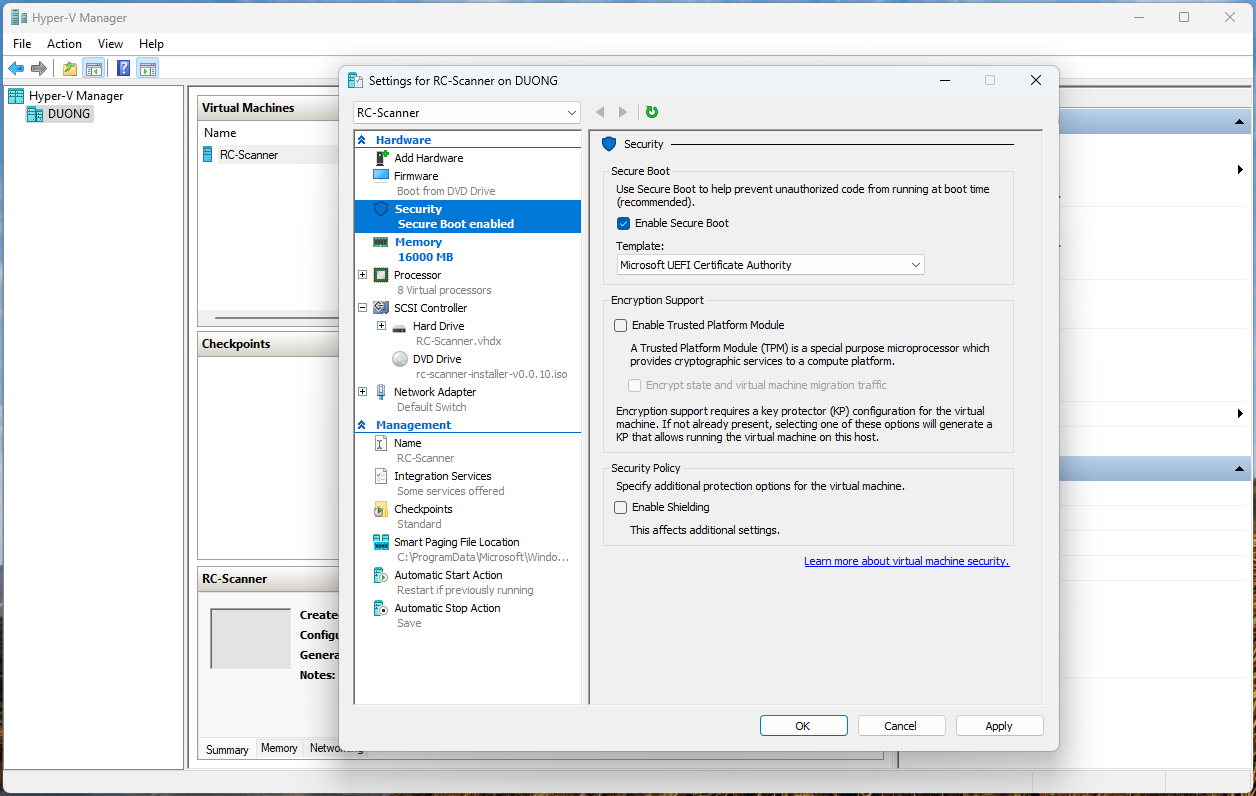The width and height of the screenshot is (1256, 796).
Task: Check Enable Trusted Platform Module
Action: click(x=621, y=325)
